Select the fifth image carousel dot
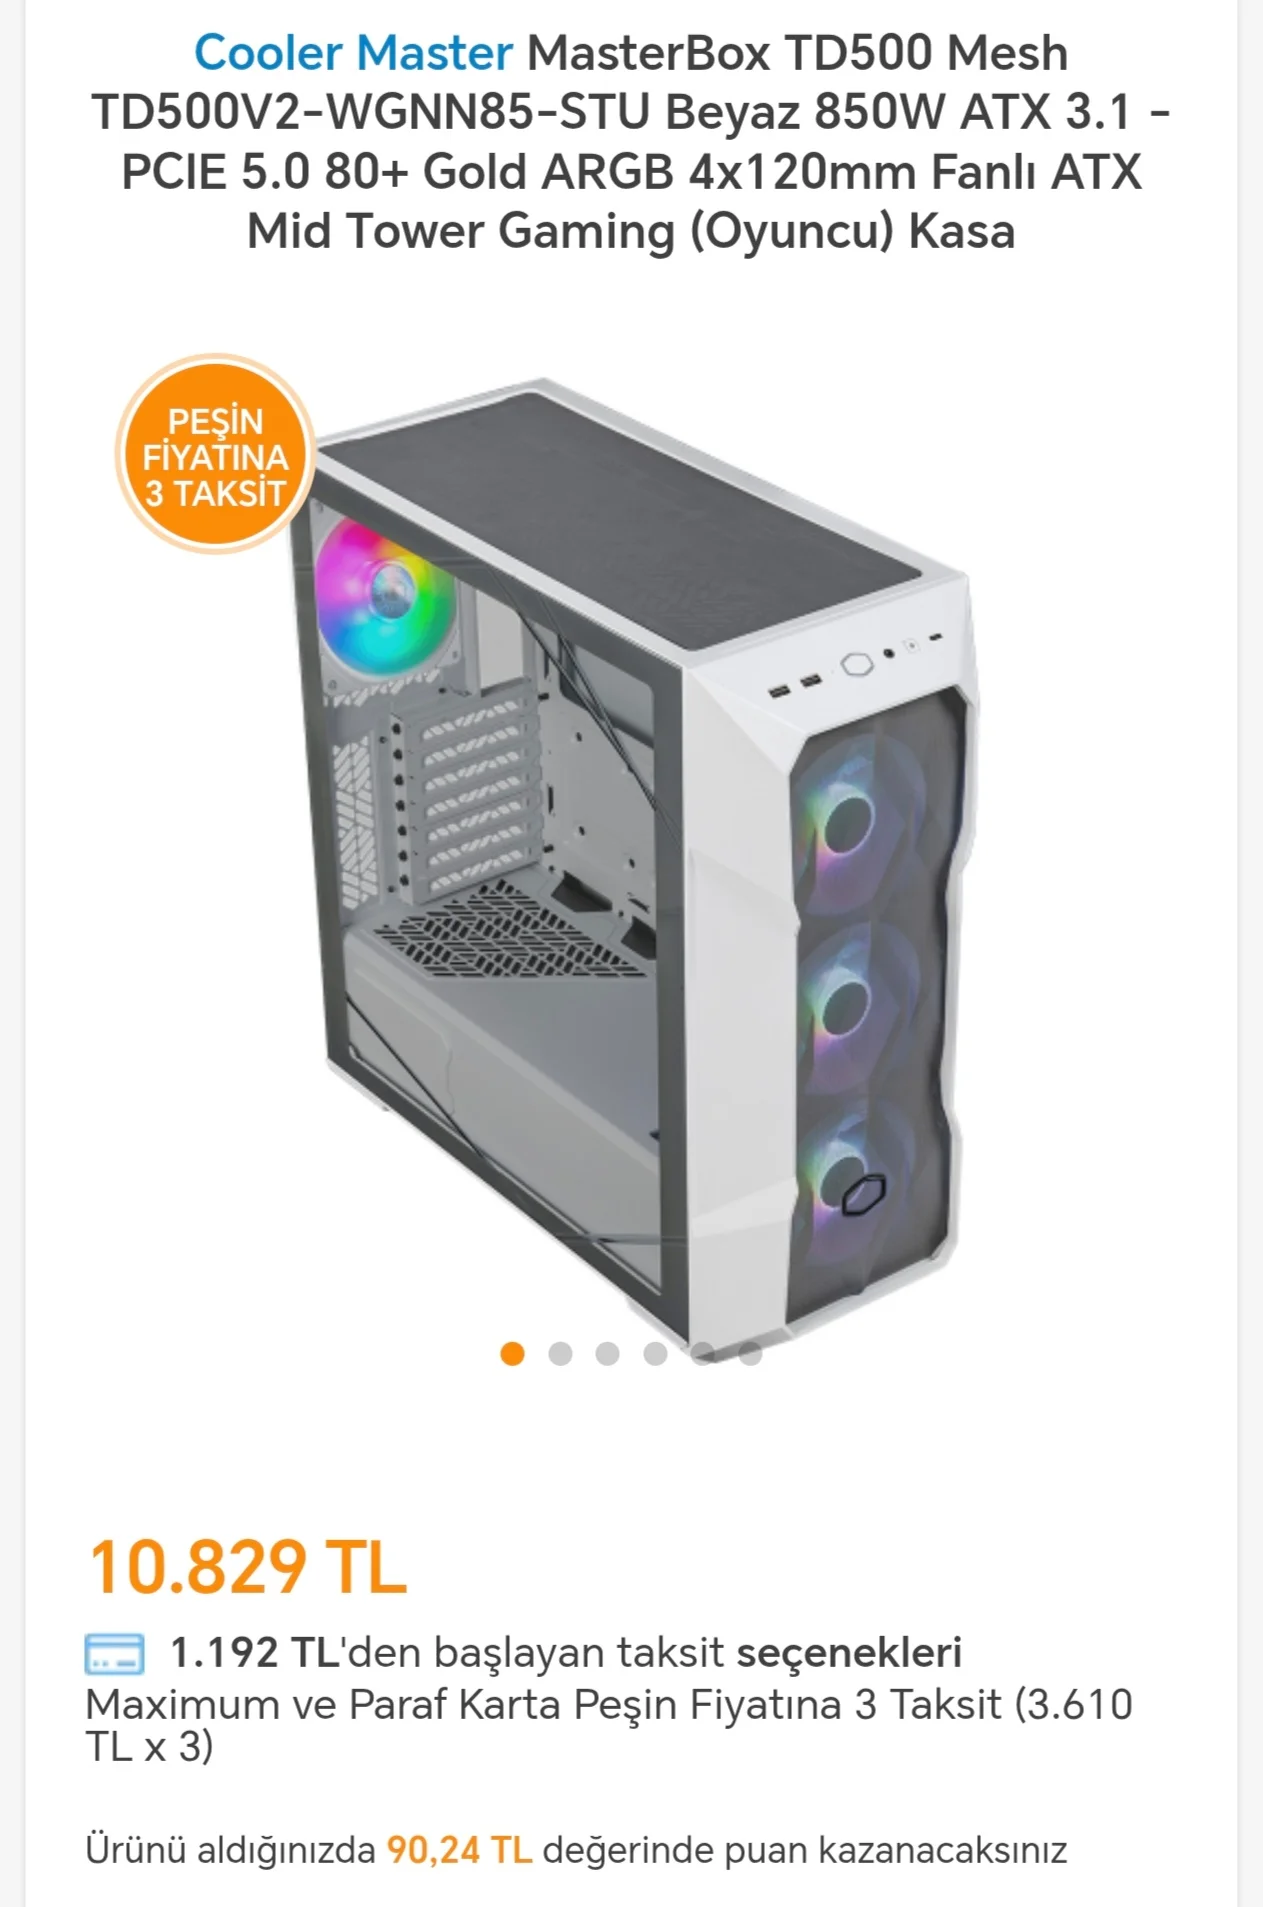This screenshot has width=1263, height=1907. [703, 1354]
